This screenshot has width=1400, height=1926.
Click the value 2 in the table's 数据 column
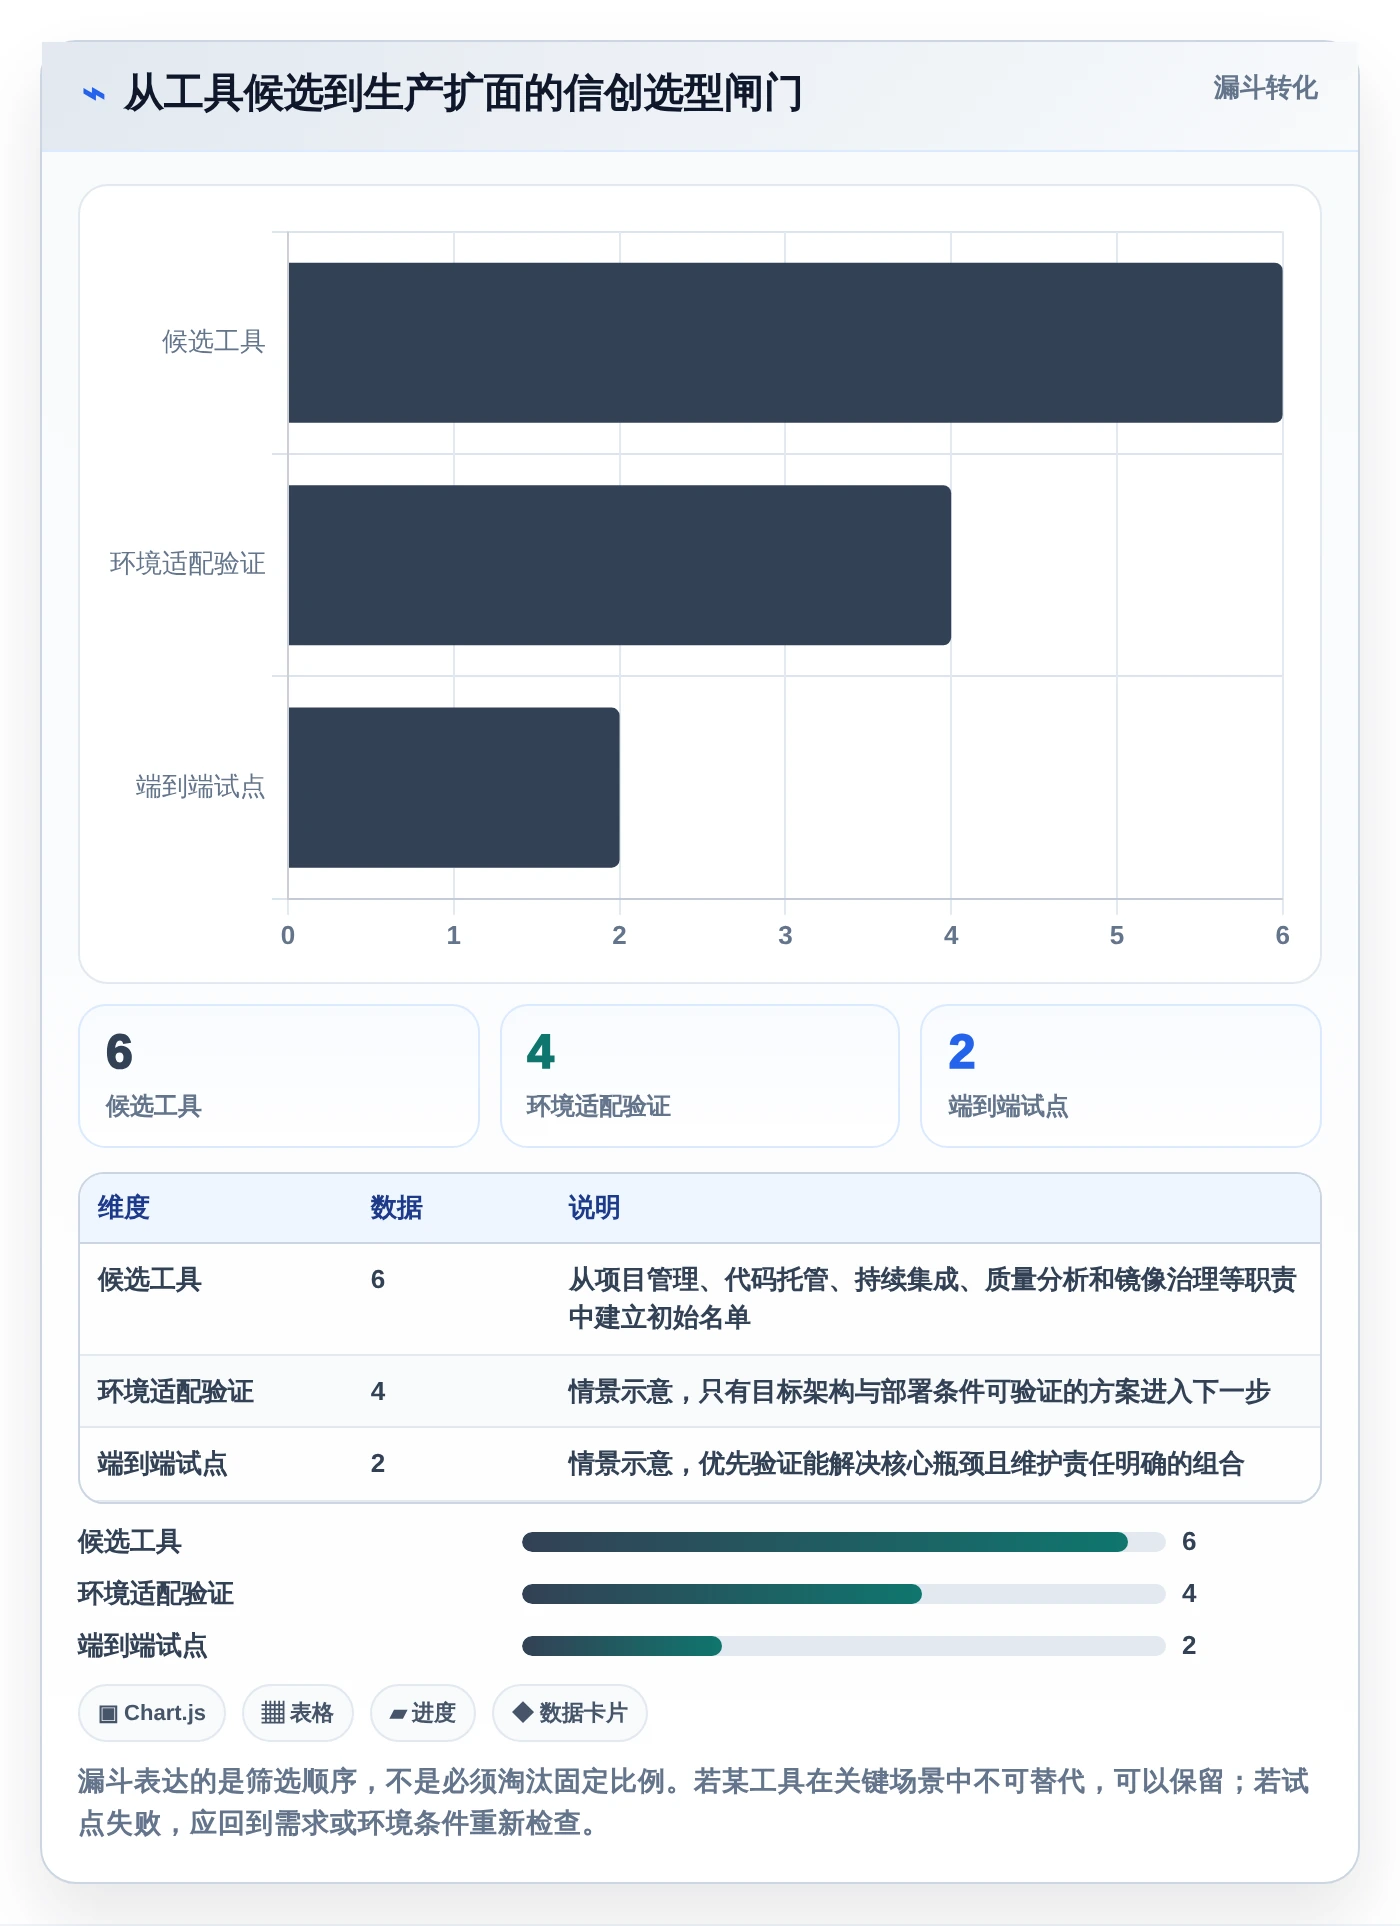click(x=378, y=1464)
